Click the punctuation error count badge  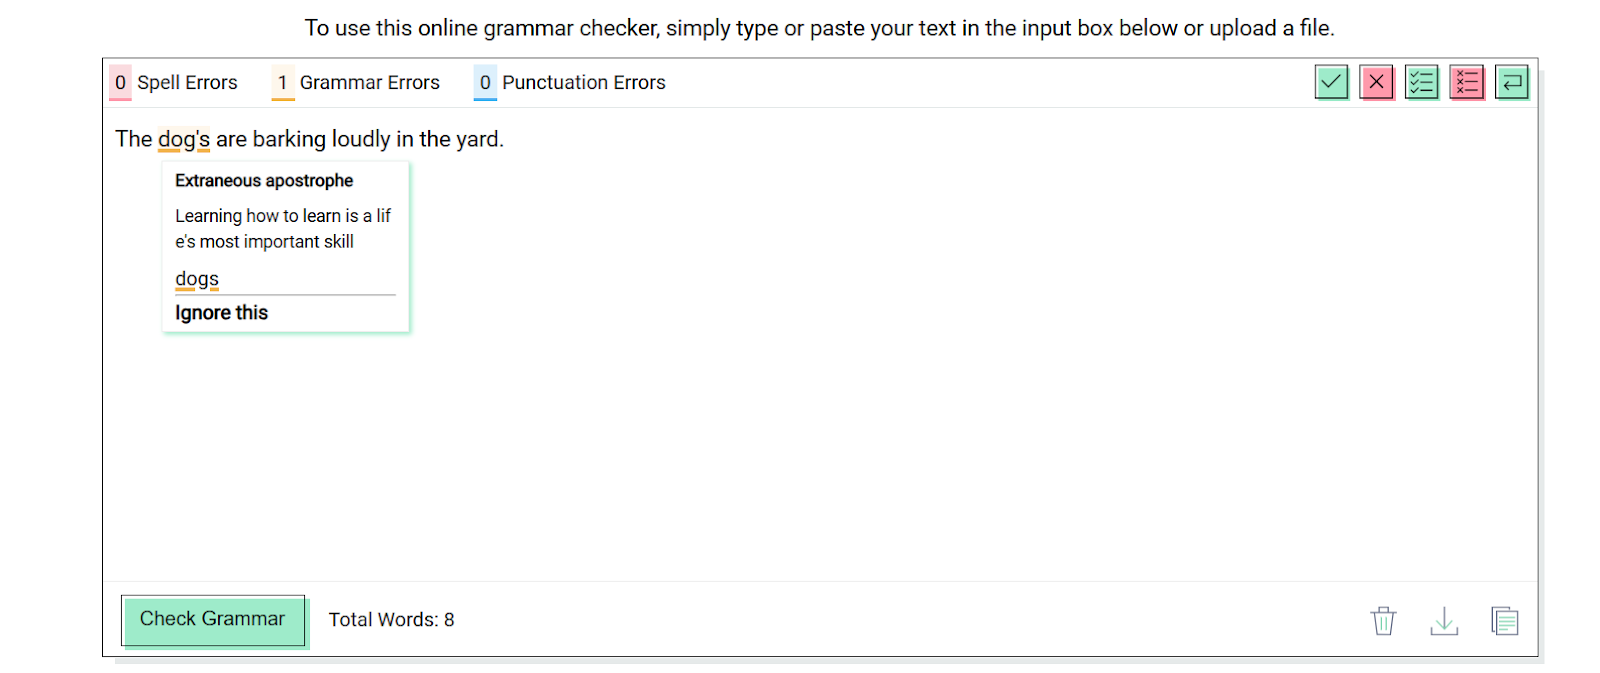point(485,83)
